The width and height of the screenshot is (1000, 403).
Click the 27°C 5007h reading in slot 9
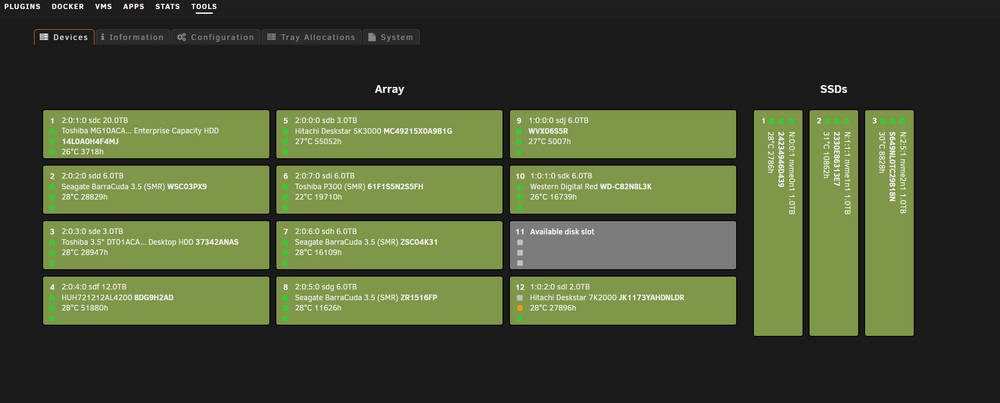point(551,142)
